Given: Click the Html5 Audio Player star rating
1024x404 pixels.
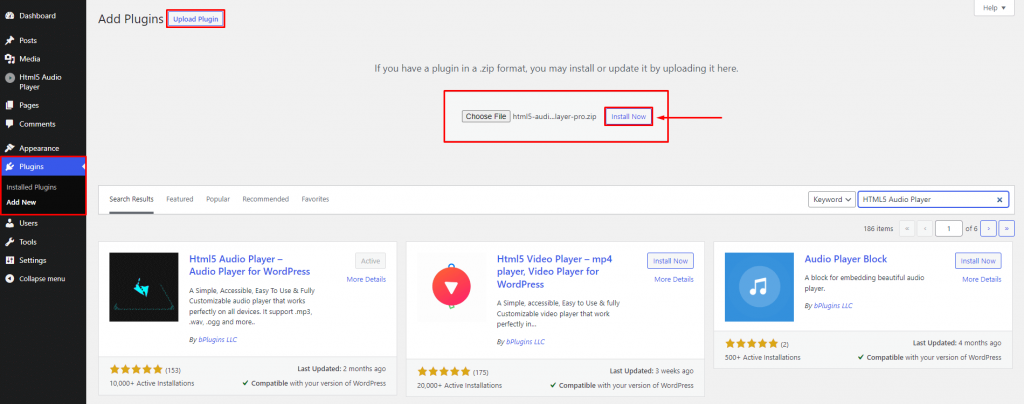Looking at the screenshot, I should (x=136, y=369).
